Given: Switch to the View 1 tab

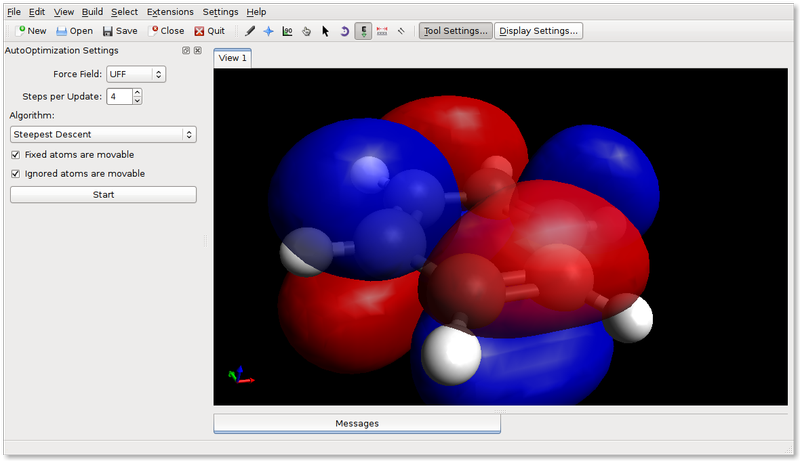Looking at the screenshot, I should pyautogui.click(x=232, y=58).
